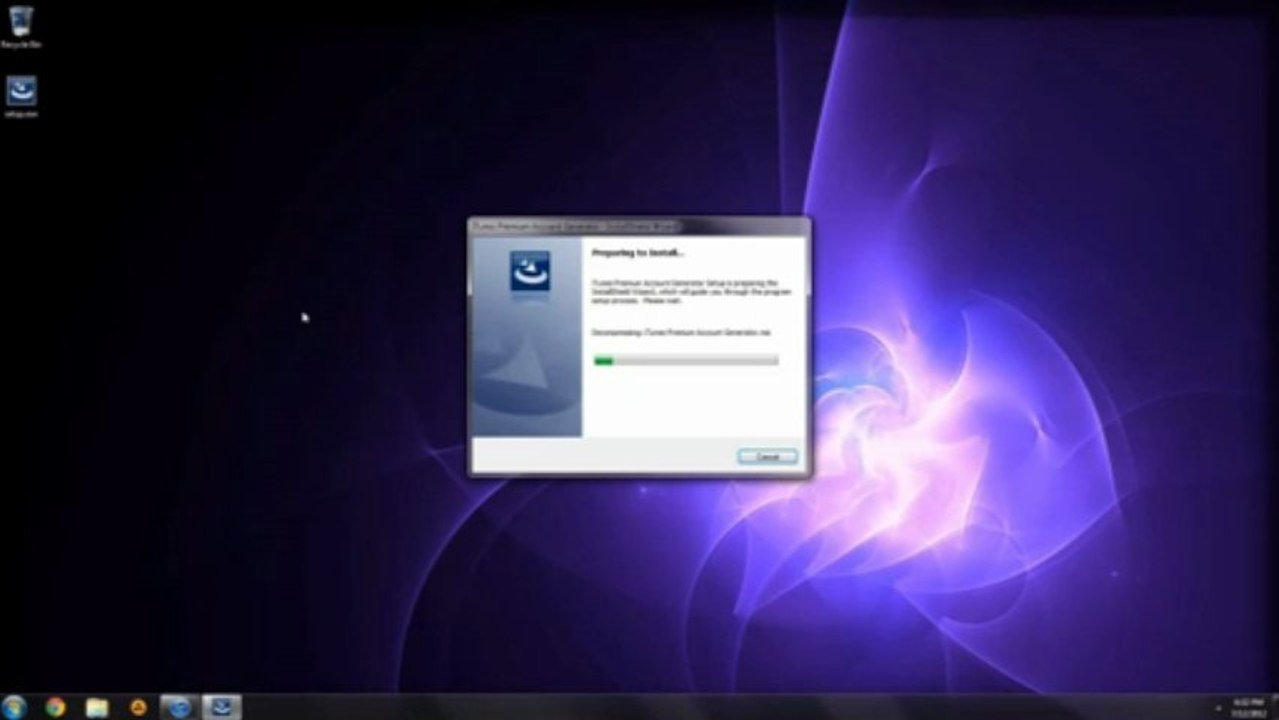Switch to the blue globe taskbar app
This screenshot has width=1279, height=720.
point(180,707)
